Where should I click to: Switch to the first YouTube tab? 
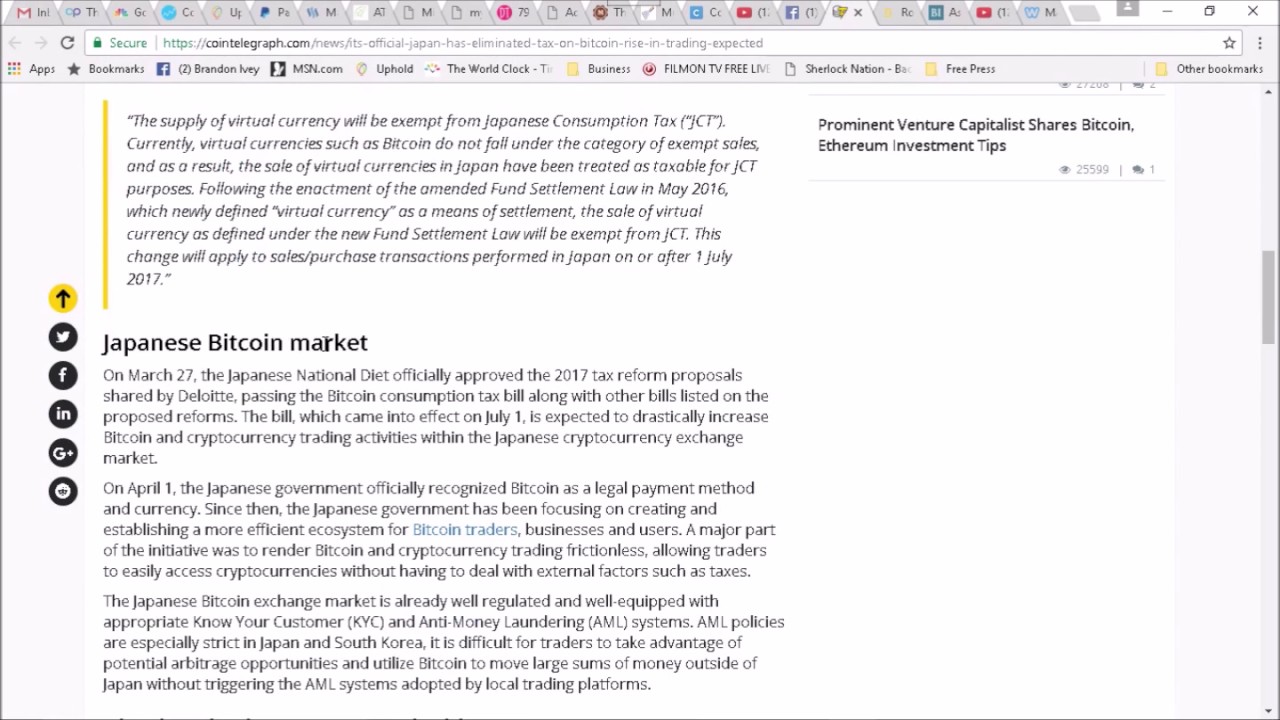(x=753, y=13)
